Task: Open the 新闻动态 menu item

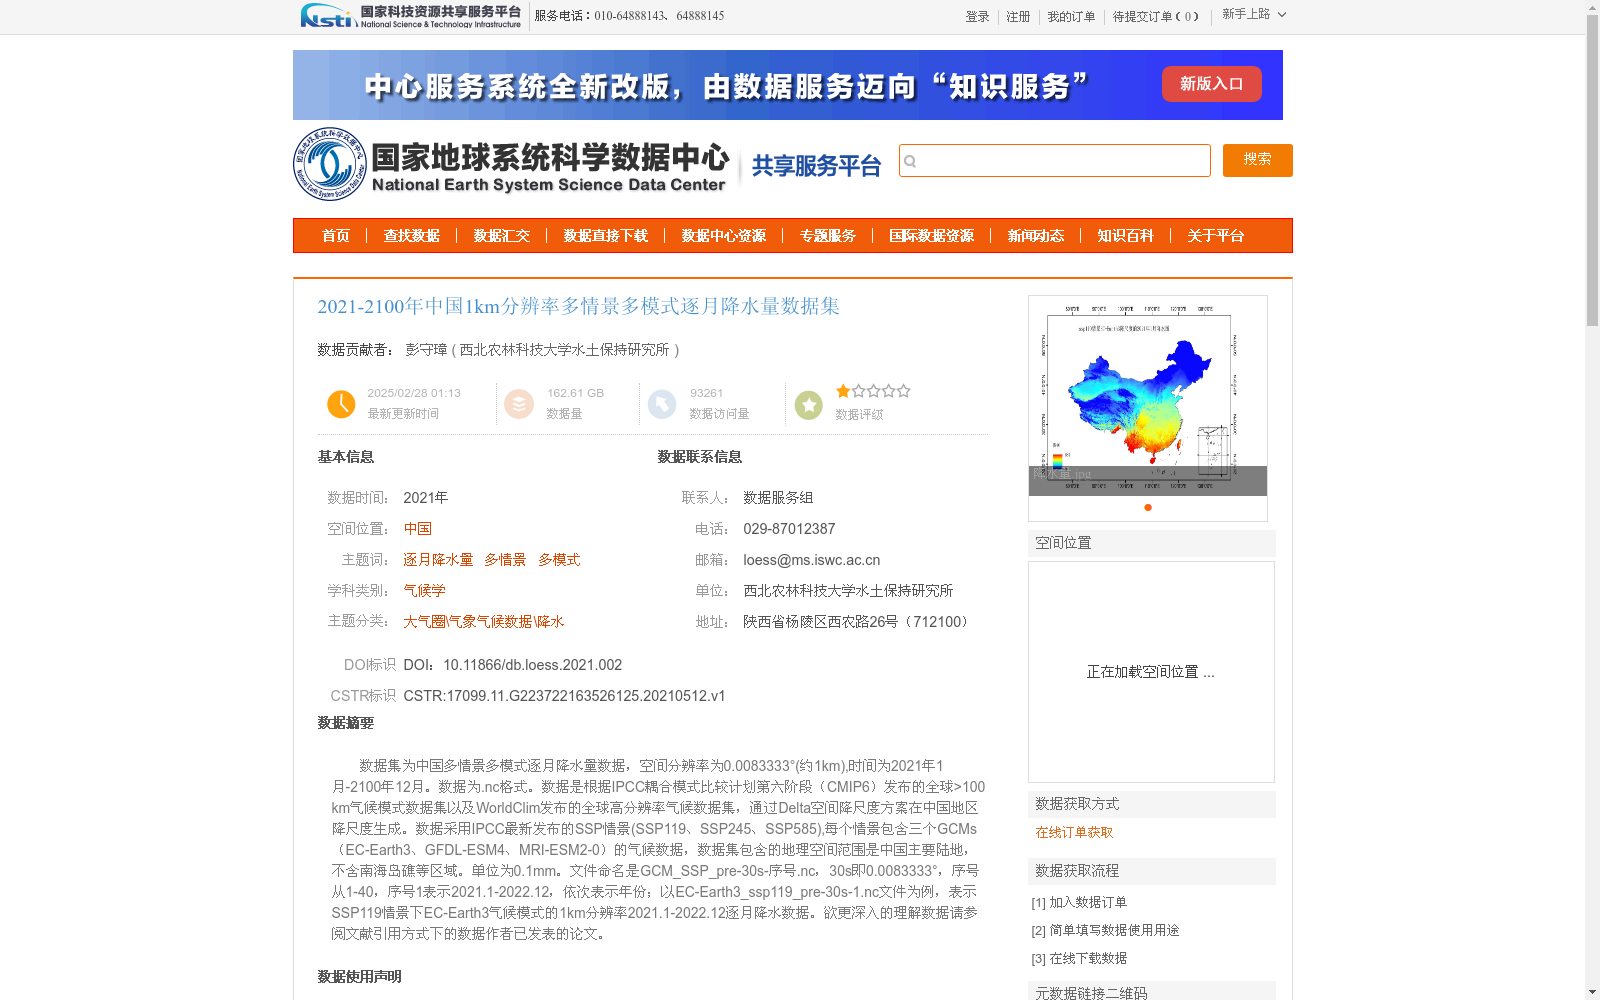Action: coord(1036,236)
